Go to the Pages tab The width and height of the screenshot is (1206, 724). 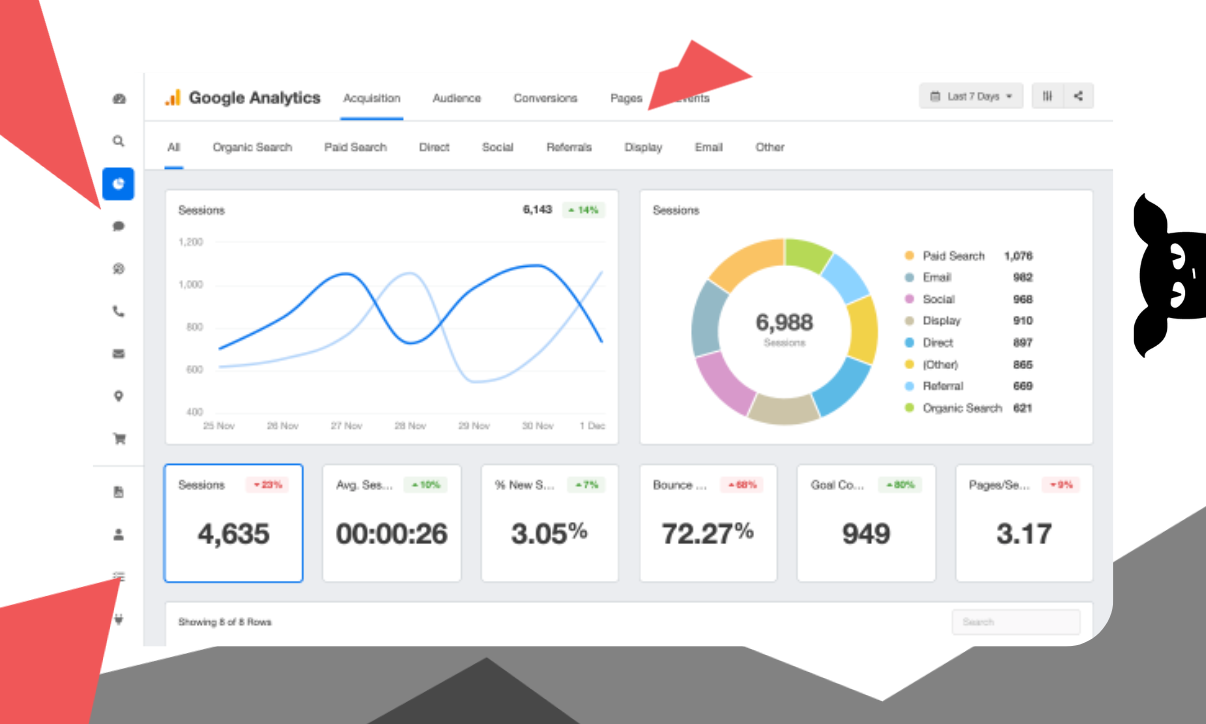point(626,98)
